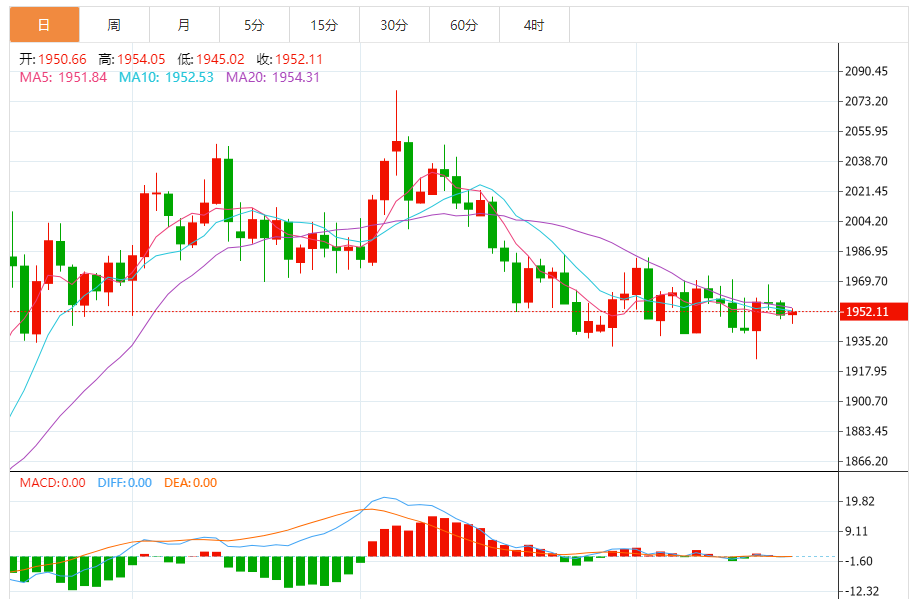Open the 4时 timeframe tab

pos(534,25)
